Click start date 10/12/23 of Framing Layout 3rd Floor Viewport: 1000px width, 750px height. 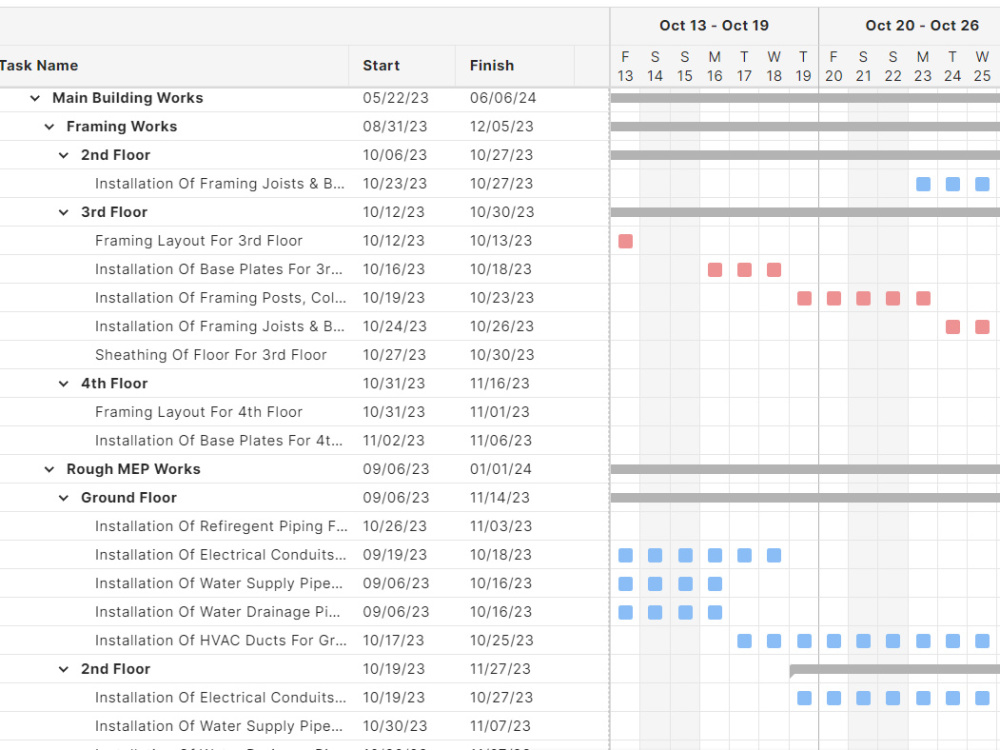pyautogui.click(x=393, y=241)
